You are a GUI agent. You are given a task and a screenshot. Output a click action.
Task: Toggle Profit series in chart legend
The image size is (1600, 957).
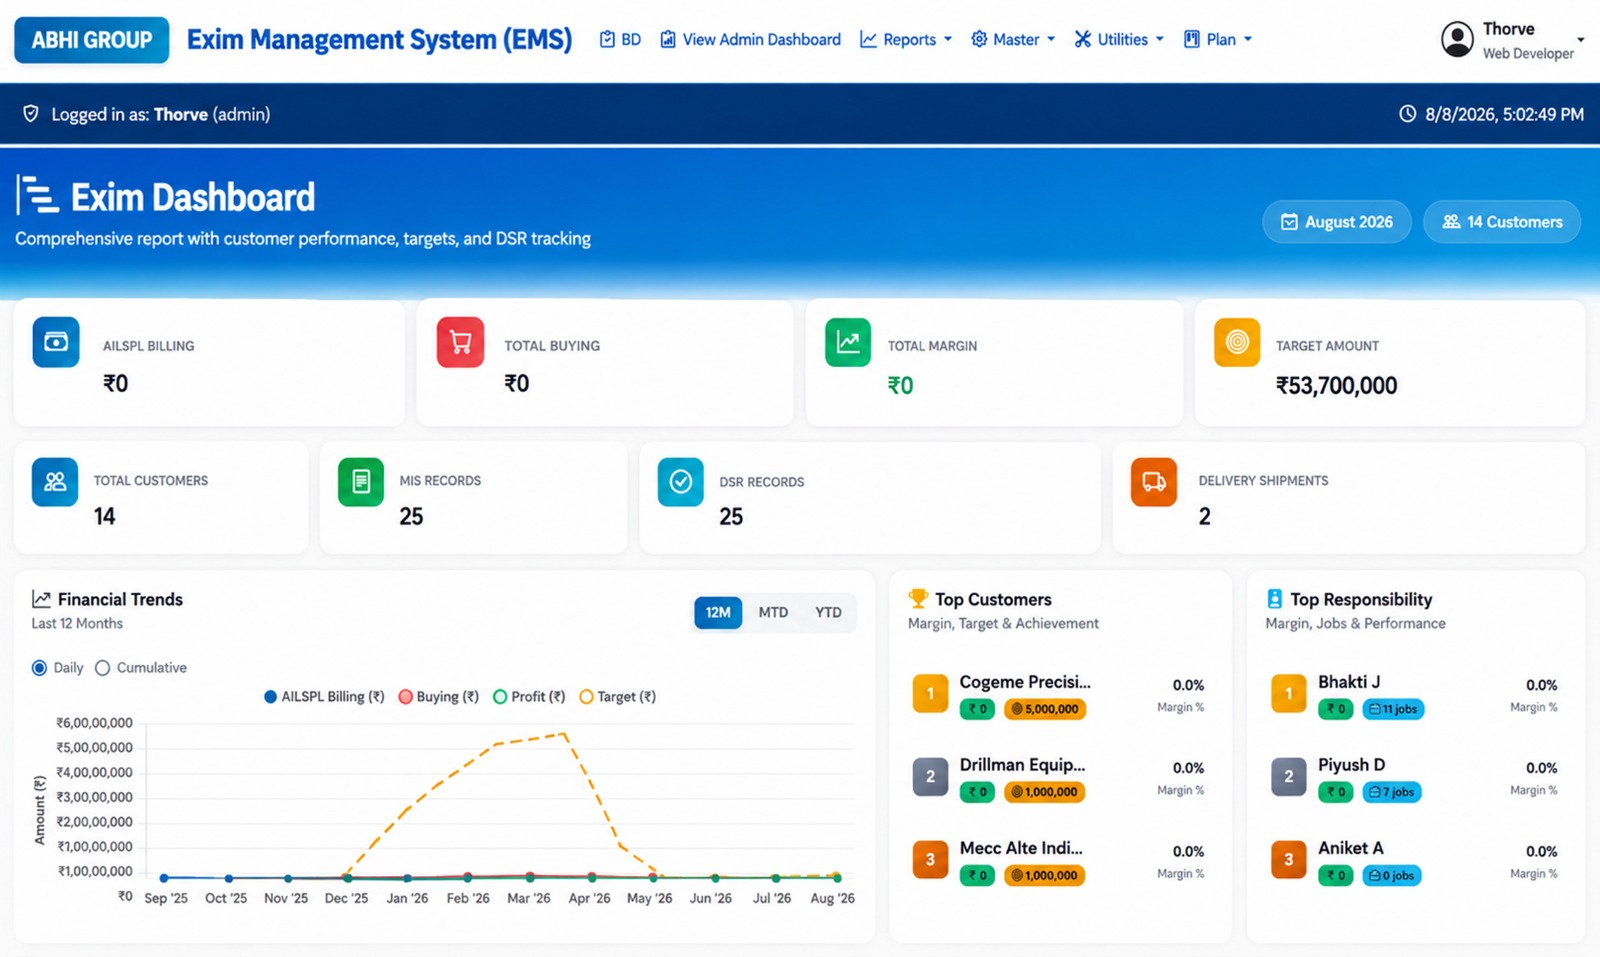[529, 697]
